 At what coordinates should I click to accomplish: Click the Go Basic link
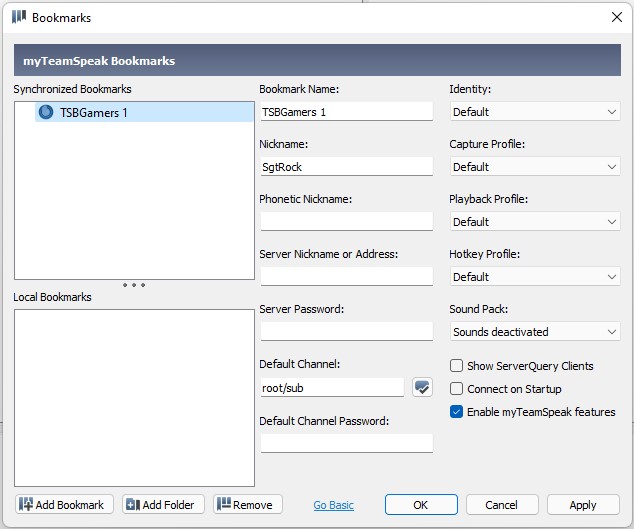(x=334, y=505)
